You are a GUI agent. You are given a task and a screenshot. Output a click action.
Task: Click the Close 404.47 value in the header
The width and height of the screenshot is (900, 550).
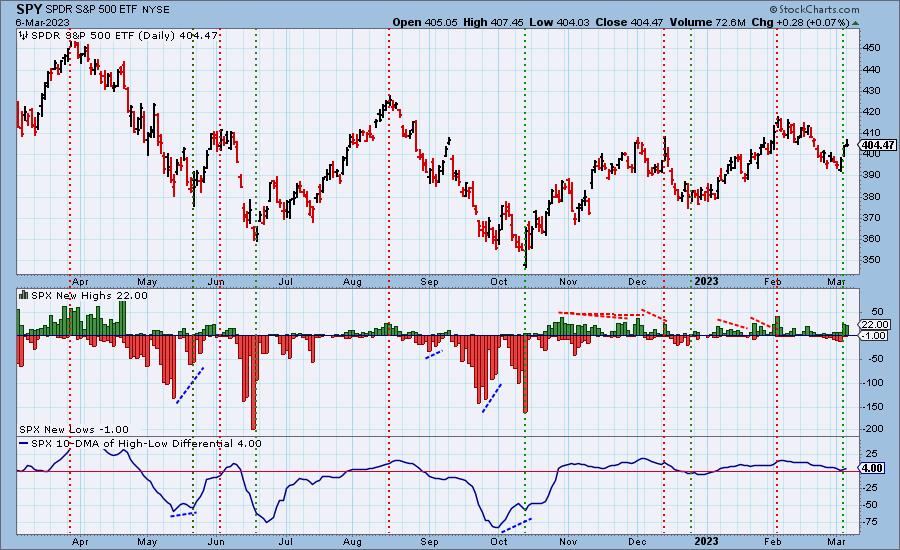click(x=629, y=22)
